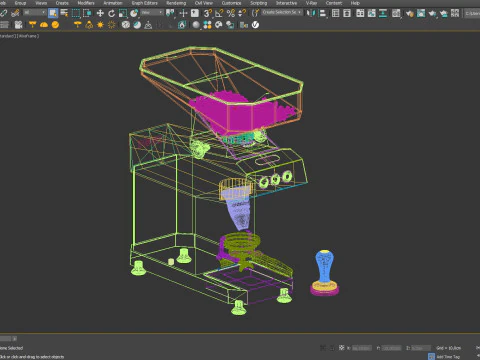The image size is (480, 360).
Task: Click the Edit Named Selection Sets icon
Action: click(255, 13)
